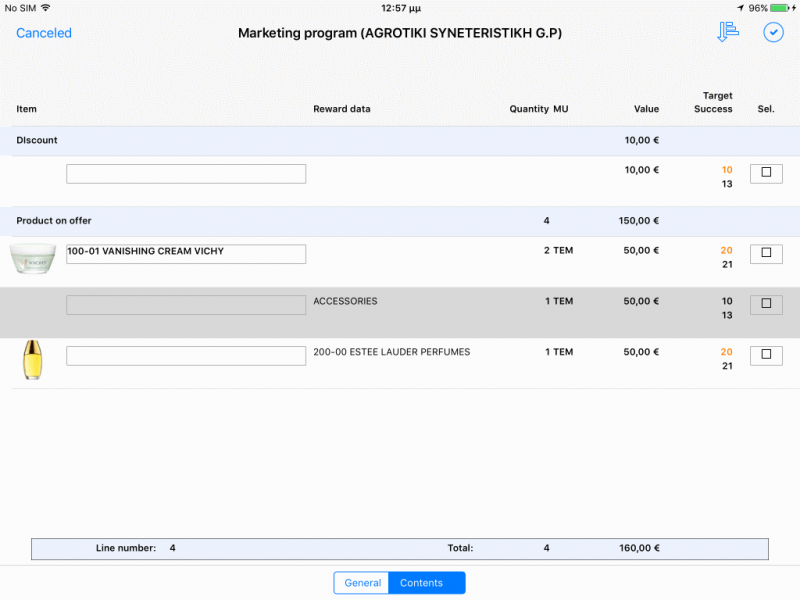The height and width of the screenshot is (600, 800).
Task: Tap the orange target 20 in Vichy row
Action: coord(727,250)
